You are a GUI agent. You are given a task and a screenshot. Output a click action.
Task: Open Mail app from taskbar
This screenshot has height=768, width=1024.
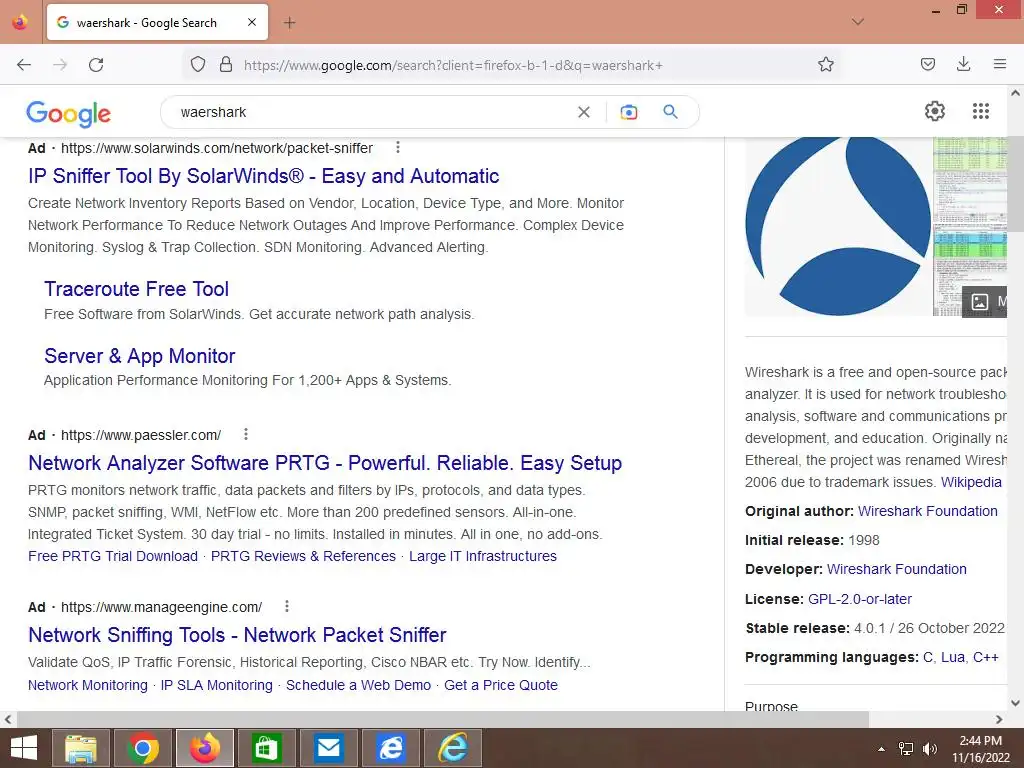tap(328, 748)
